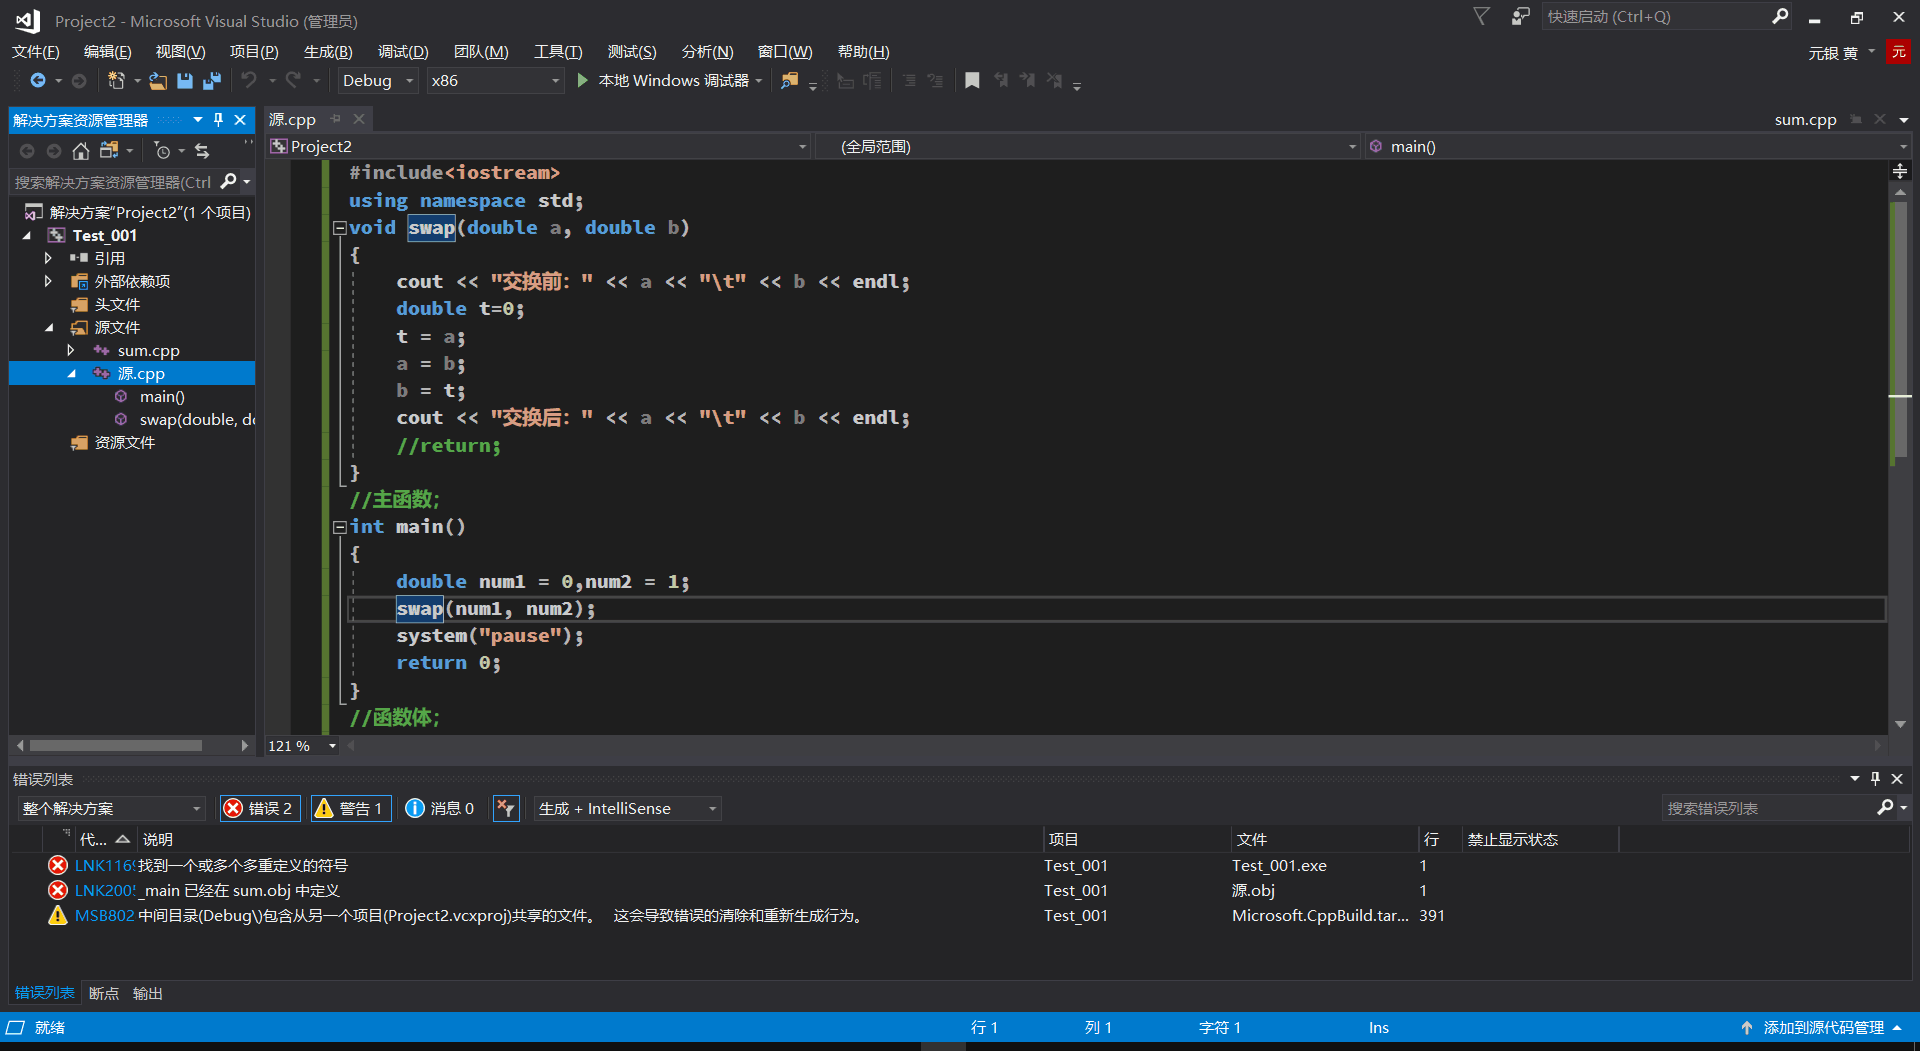Open the 工具(T) menu

click(x=558, y=52)
